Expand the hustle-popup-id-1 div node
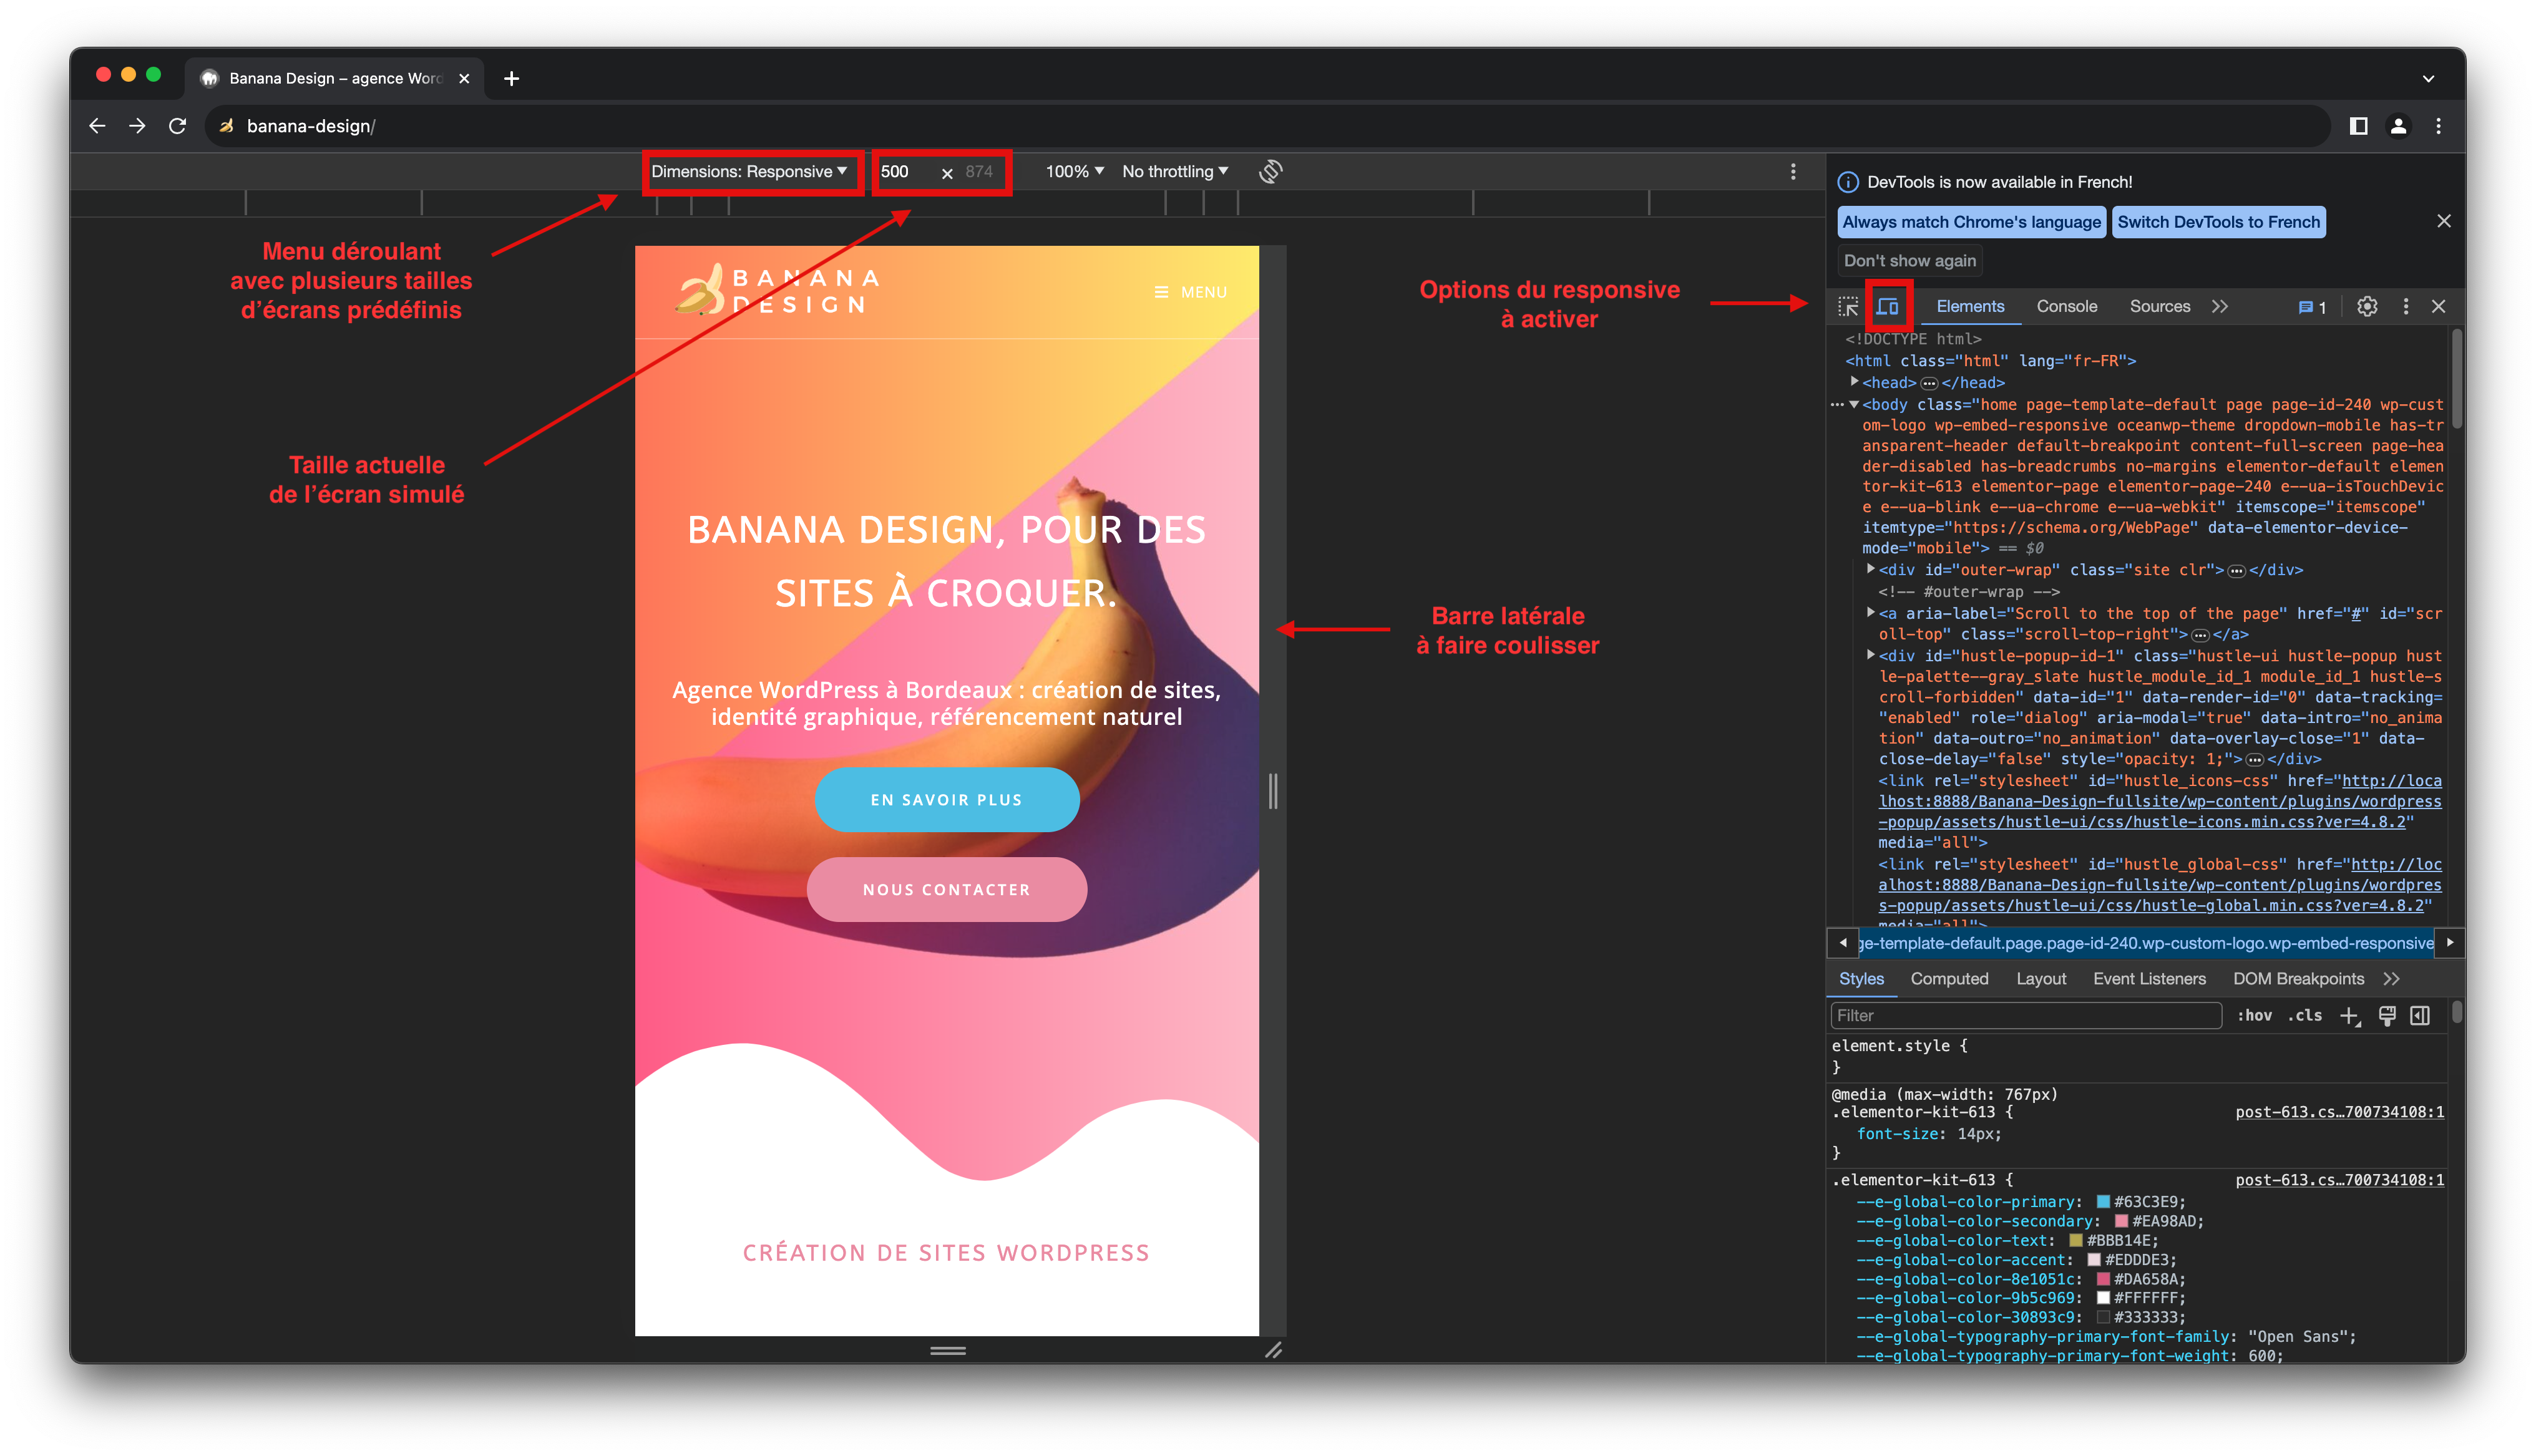This screenshot has width=2536, height=1456. pyautogui.click(x=1870, y=655)
